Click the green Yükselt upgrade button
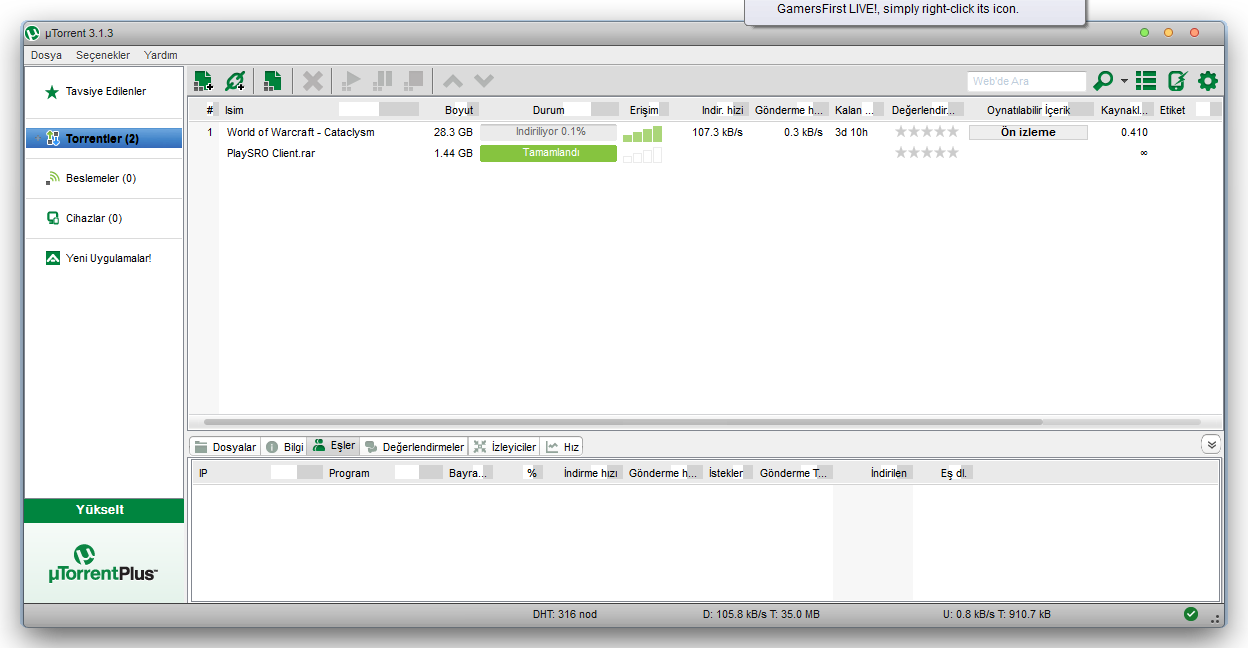 pos(104,511)
